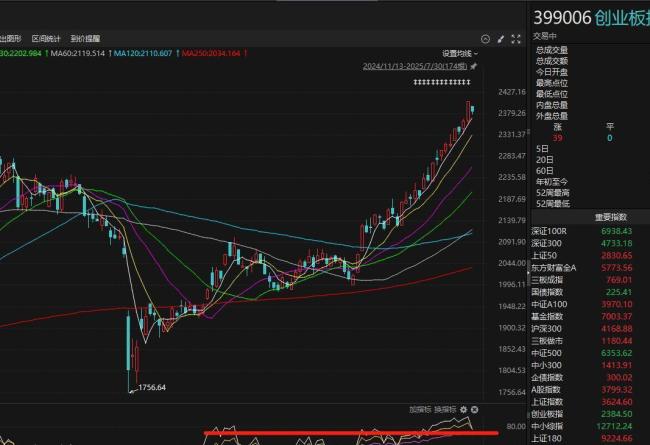This screenshot has width=650, height=445.
Task: Open the 中证500 index row
Action: [590, 353]
